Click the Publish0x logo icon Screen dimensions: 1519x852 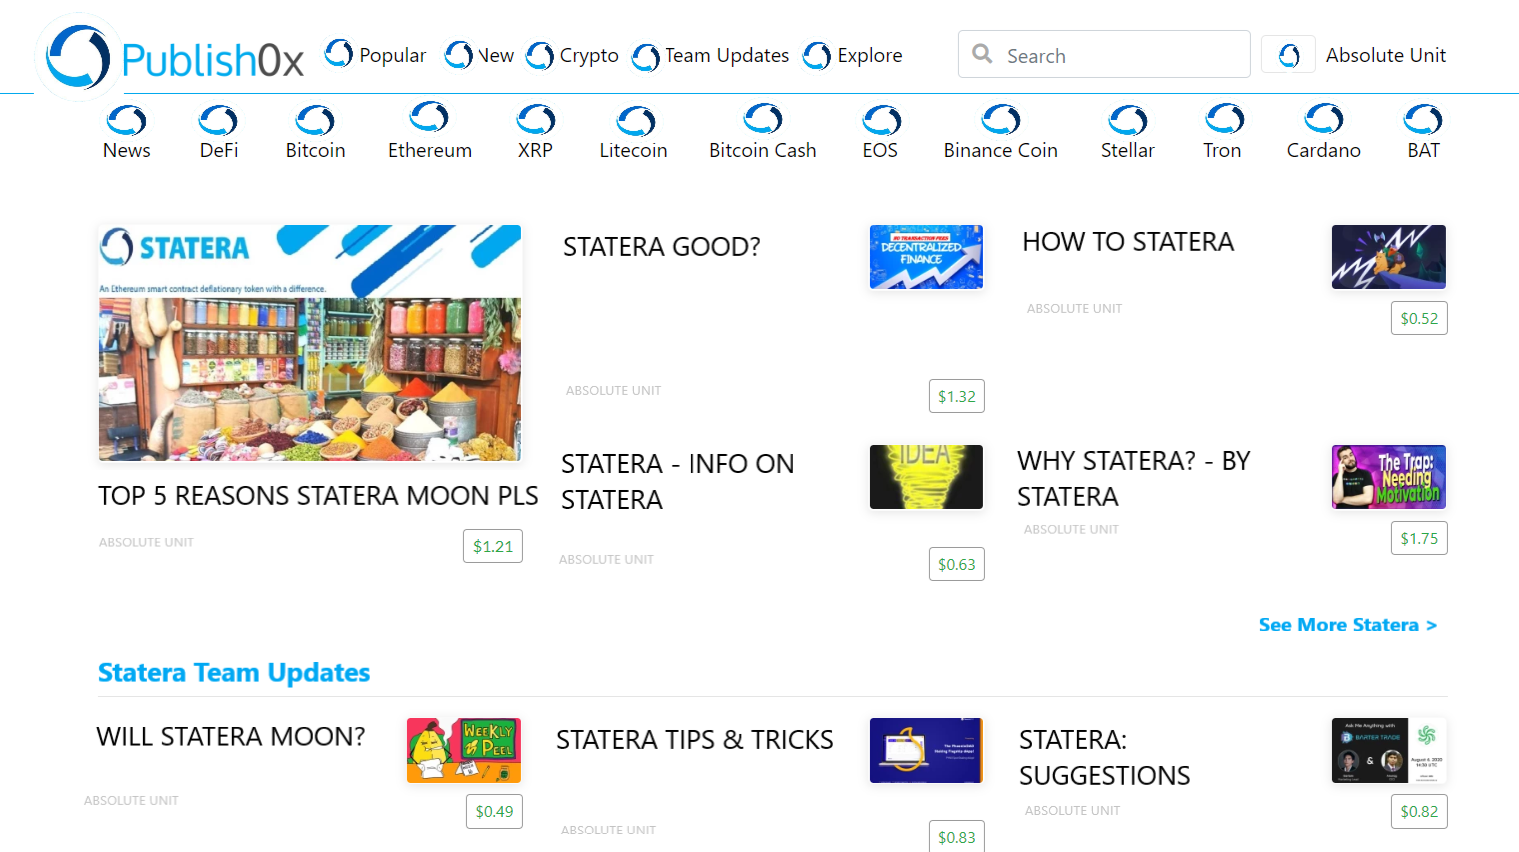point(78,57)
